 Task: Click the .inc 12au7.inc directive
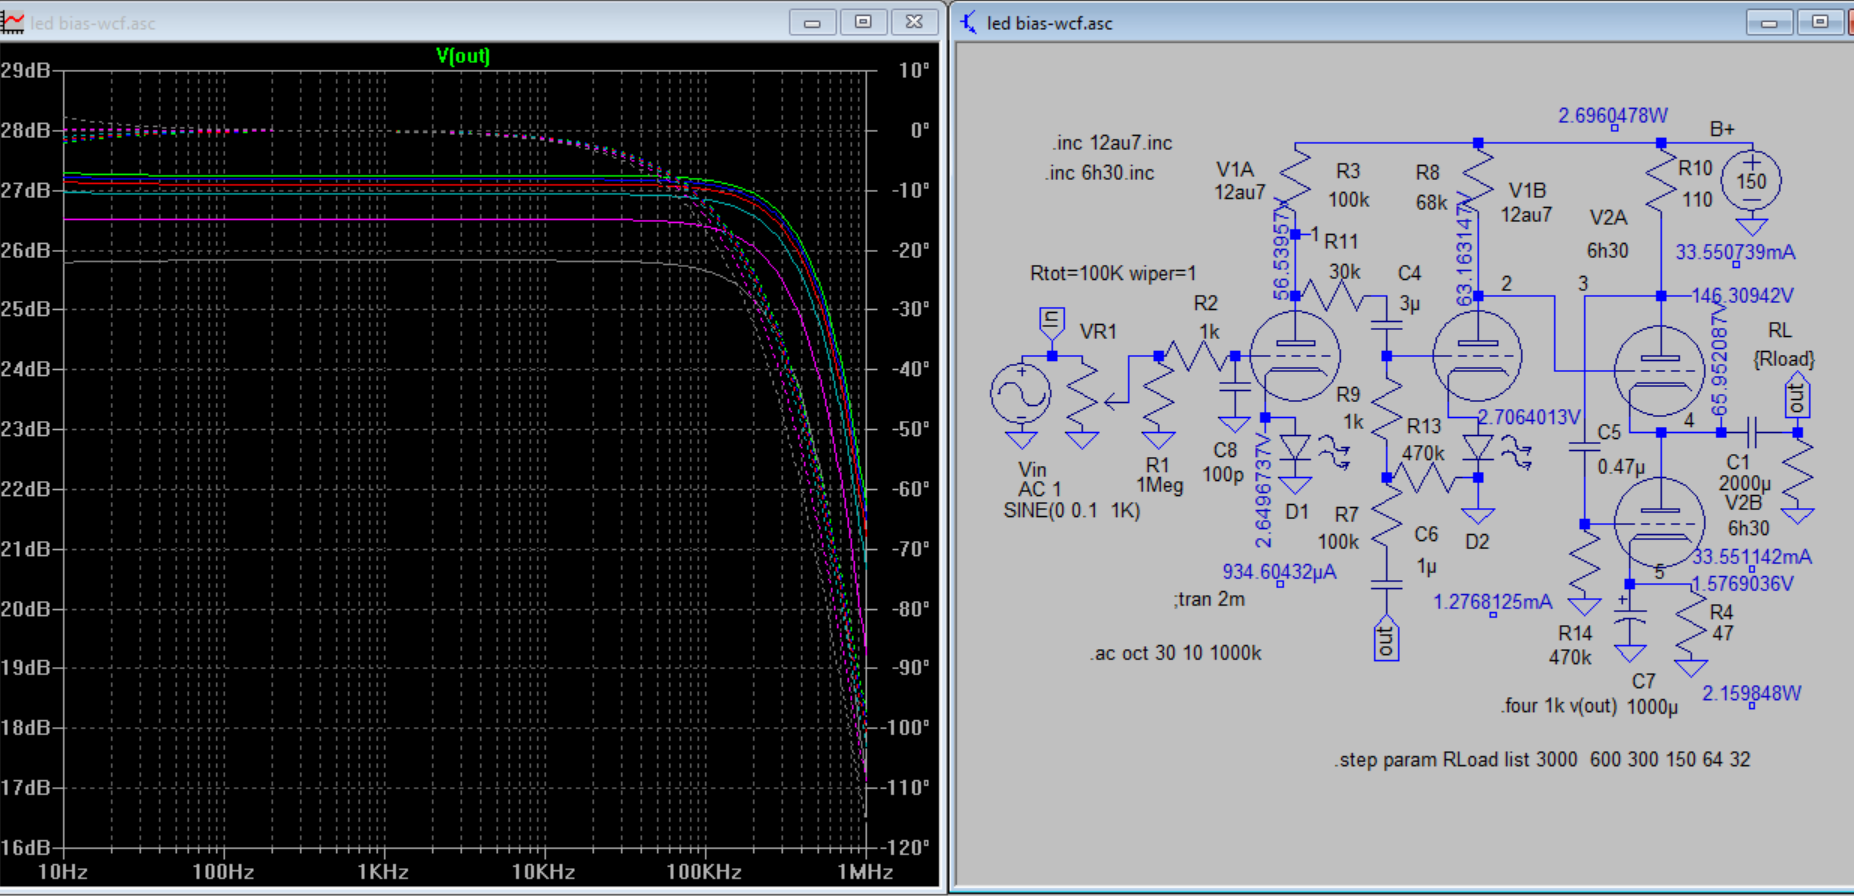1111,143
